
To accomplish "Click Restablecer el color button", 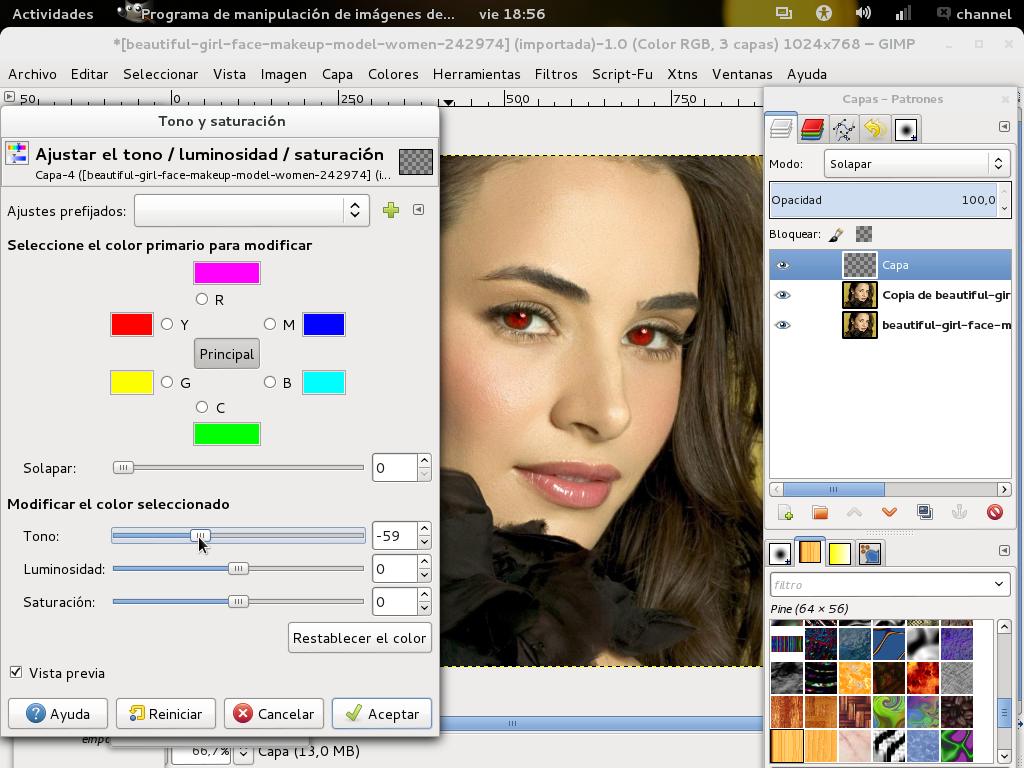I will pyautogui.click(x=359, y=637).
